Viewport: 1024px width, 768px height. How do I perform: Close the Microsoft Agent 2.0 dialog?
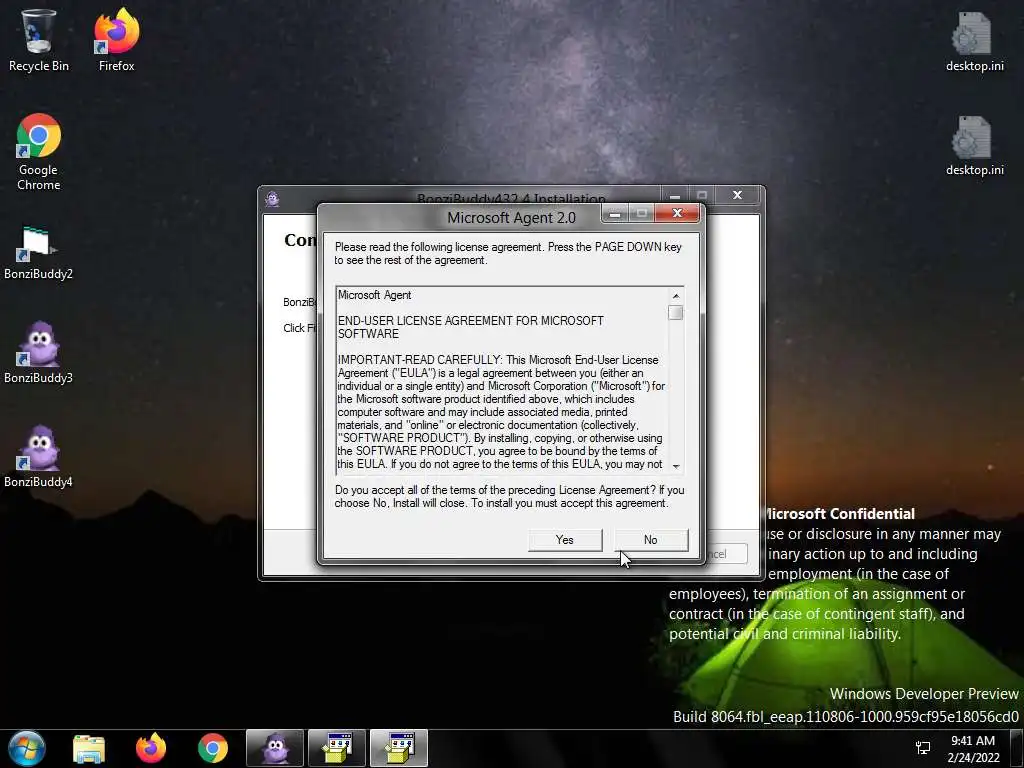(677, 214)
